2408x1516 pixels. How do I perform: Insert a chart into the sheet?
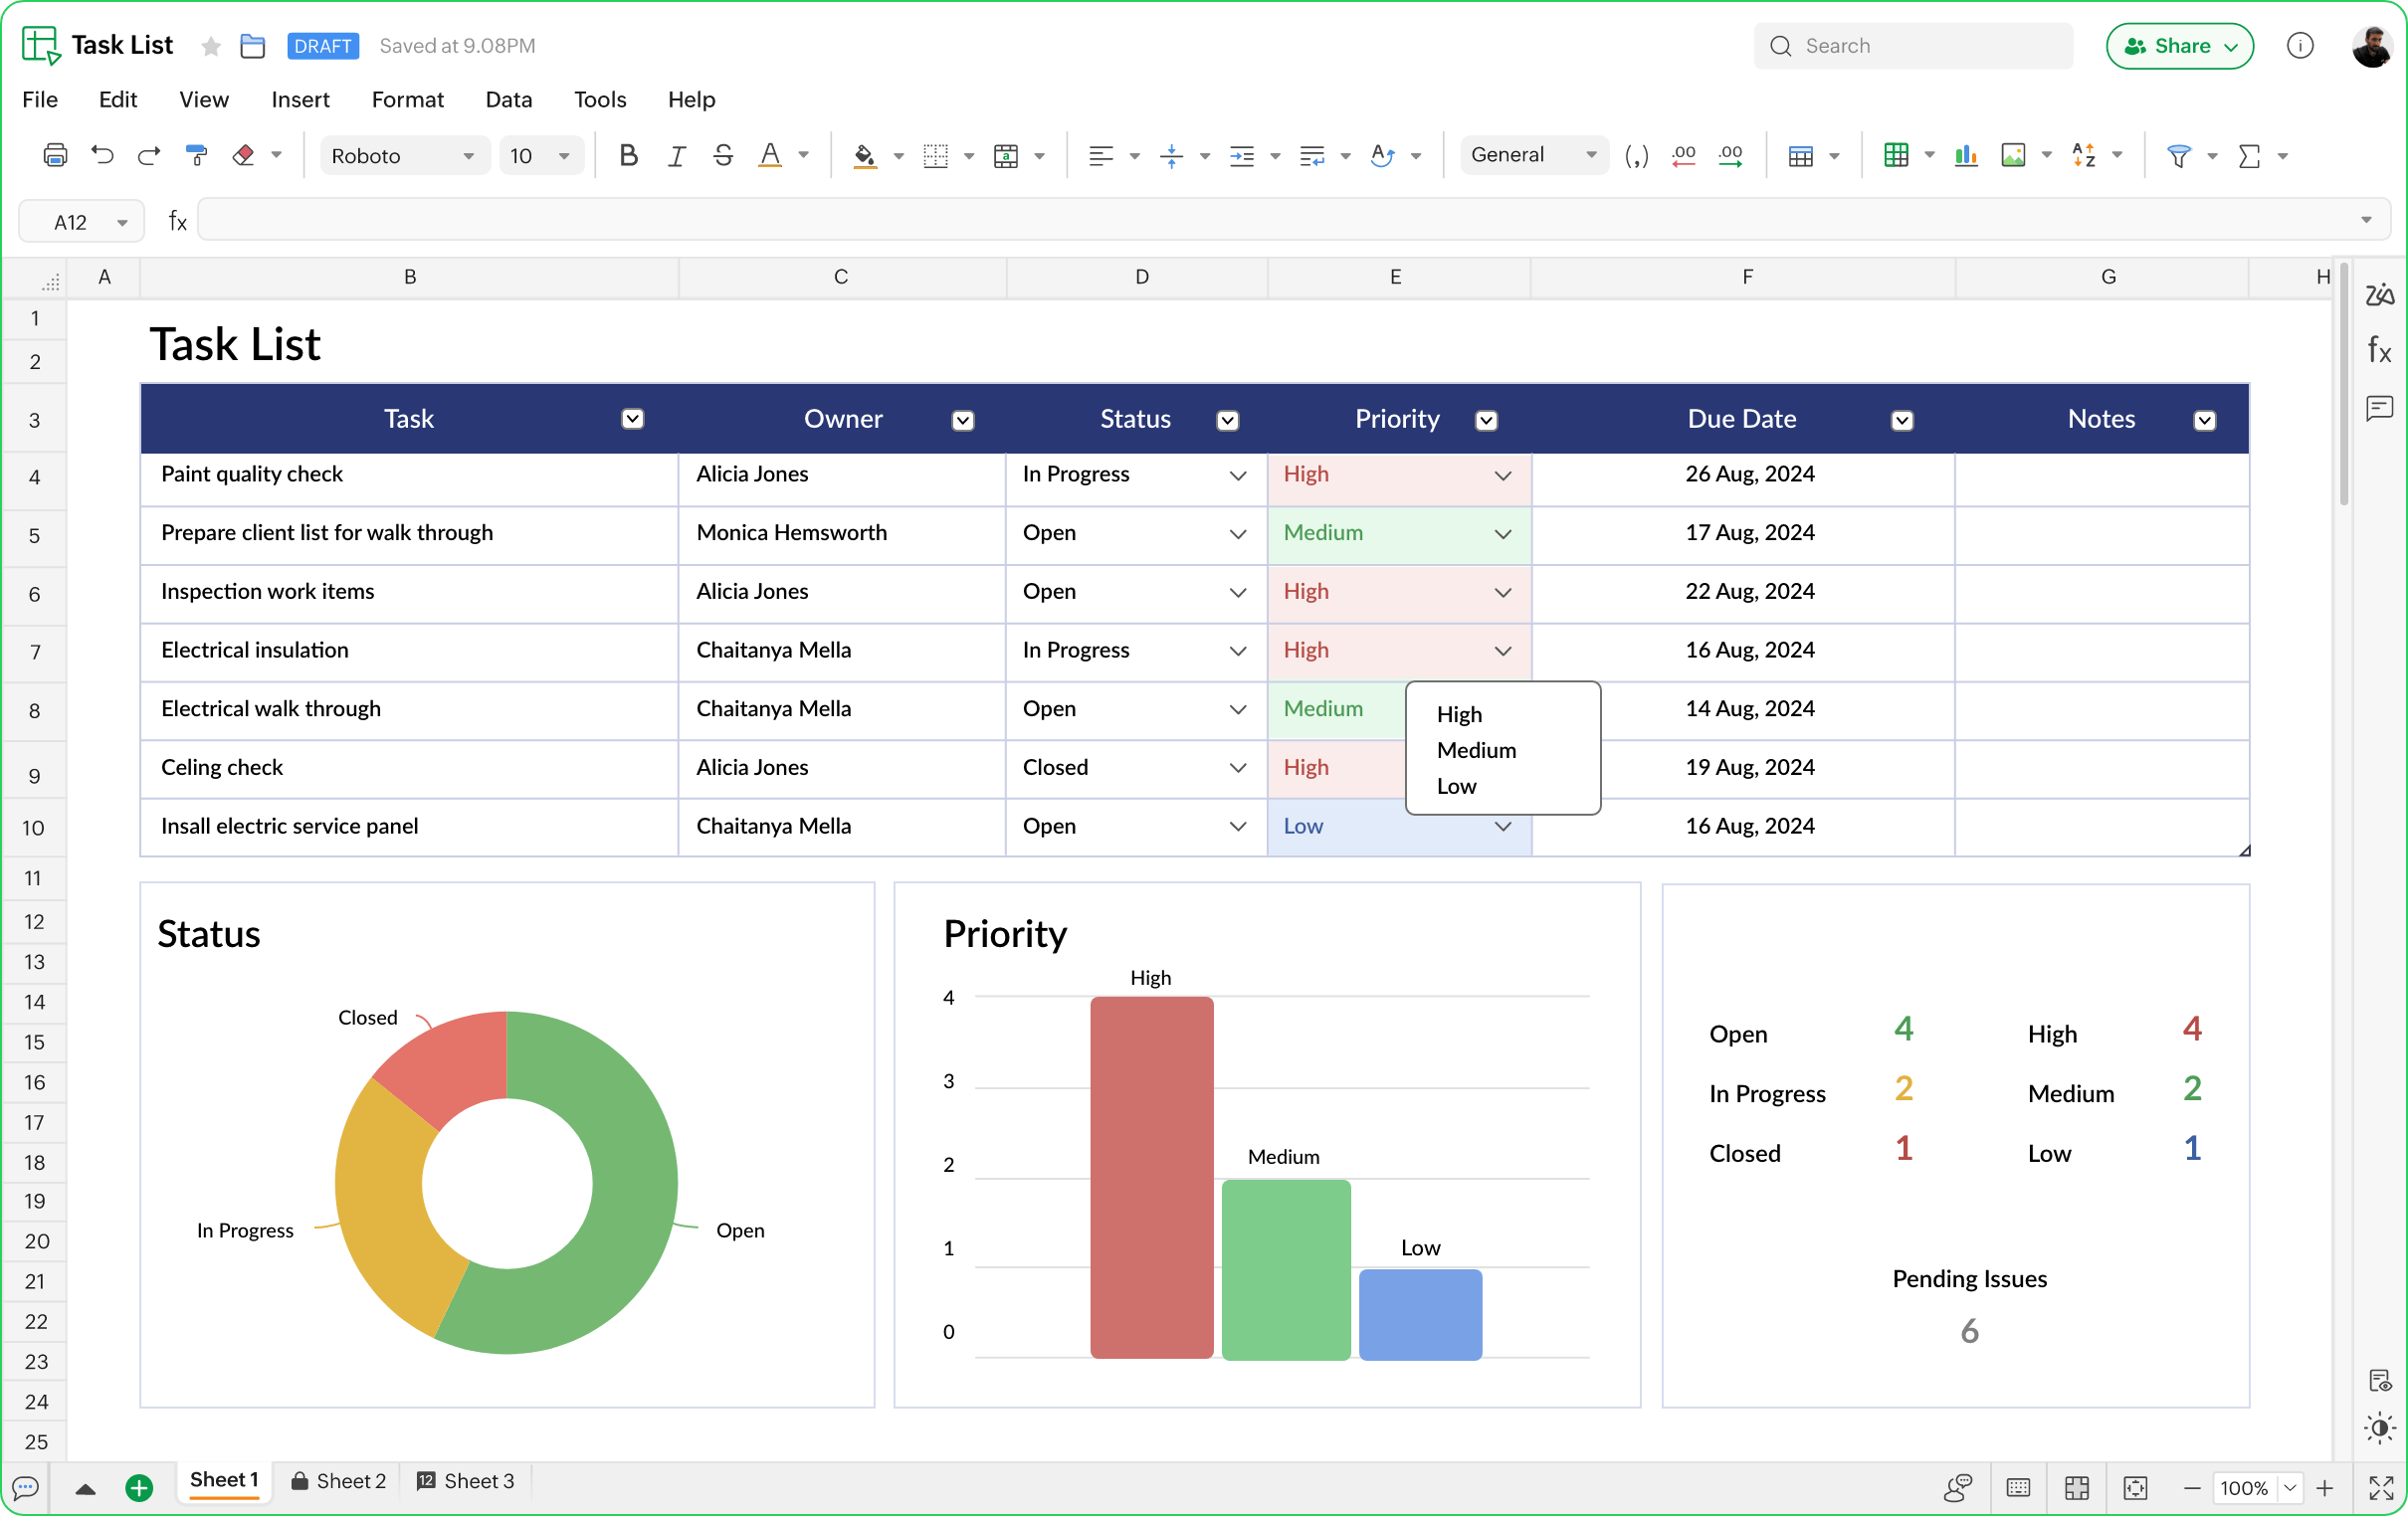[1964, 155]
